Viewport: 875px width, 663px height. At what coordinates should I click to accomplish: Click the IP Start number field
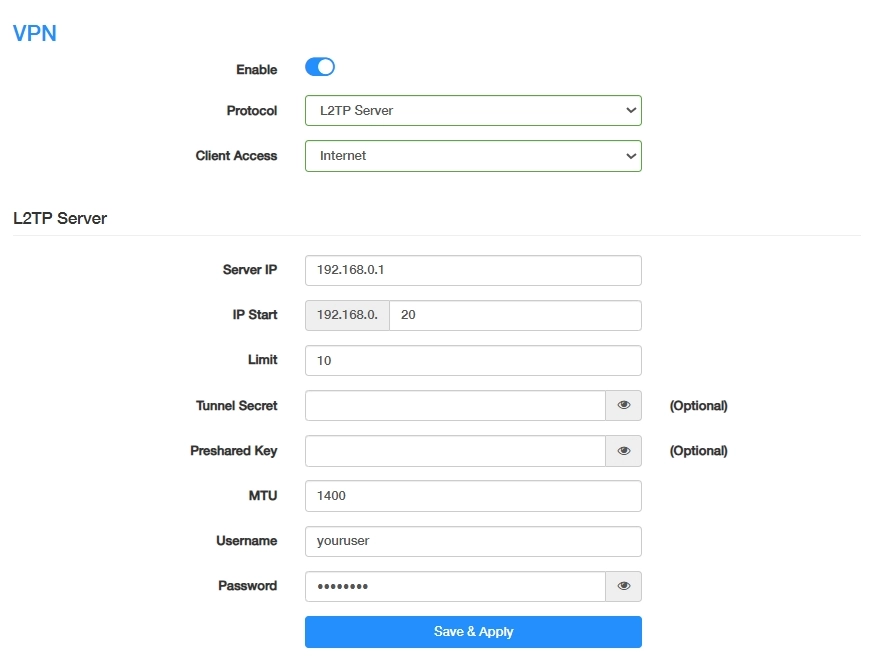tap(514, 315)
